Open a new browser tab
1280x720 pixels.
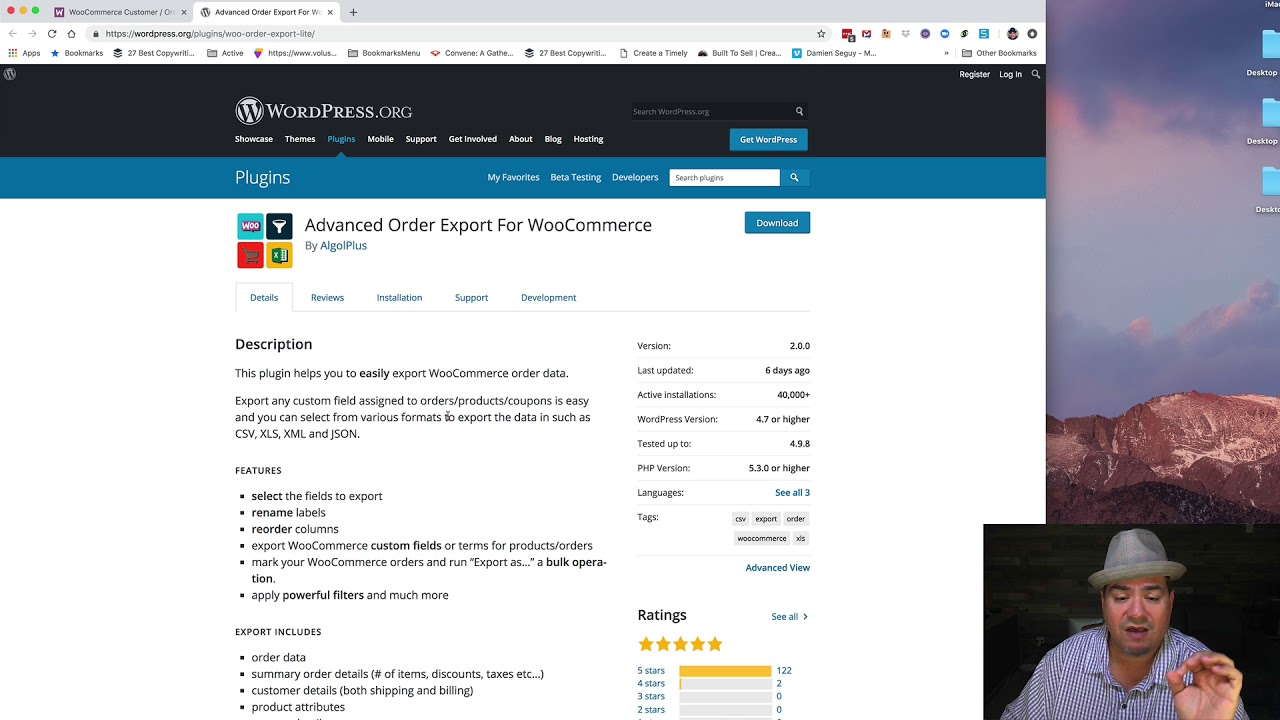pyautogui.click(x=353, y=12)
